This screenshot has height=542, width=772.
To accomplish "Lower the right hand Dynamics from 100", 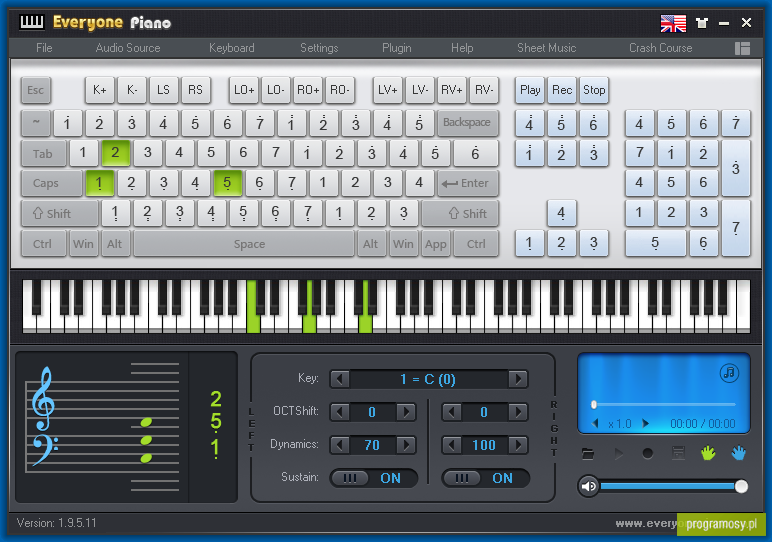I will tap(452, 445).
